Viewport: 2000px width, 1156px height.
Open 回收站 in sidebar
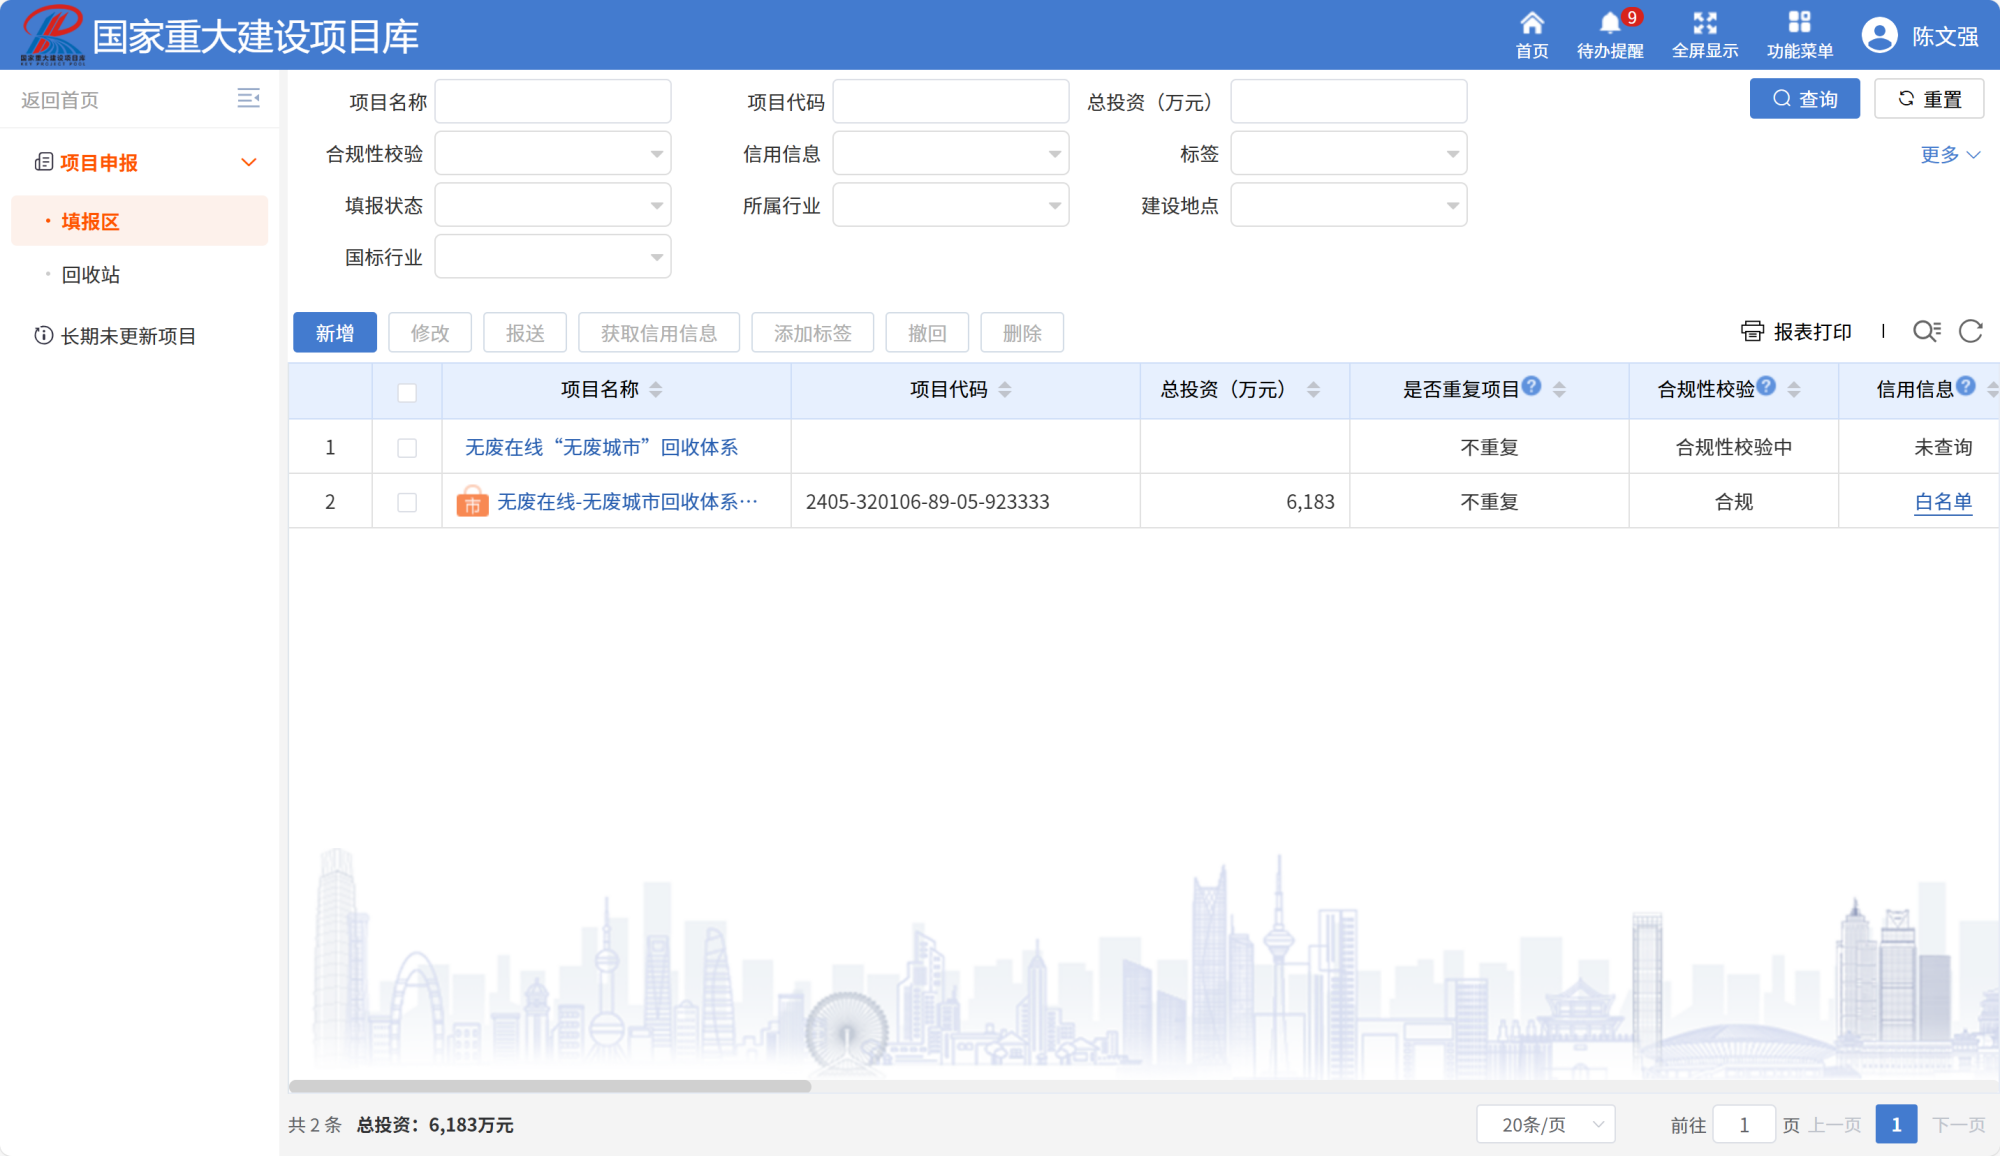(x=91, y=275)
